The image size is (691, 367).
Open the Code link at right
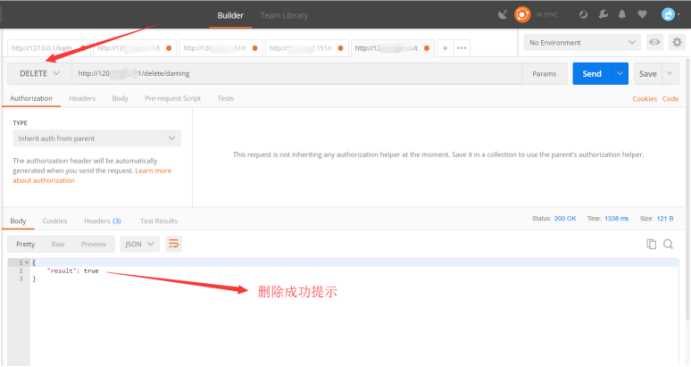point(670,99)
